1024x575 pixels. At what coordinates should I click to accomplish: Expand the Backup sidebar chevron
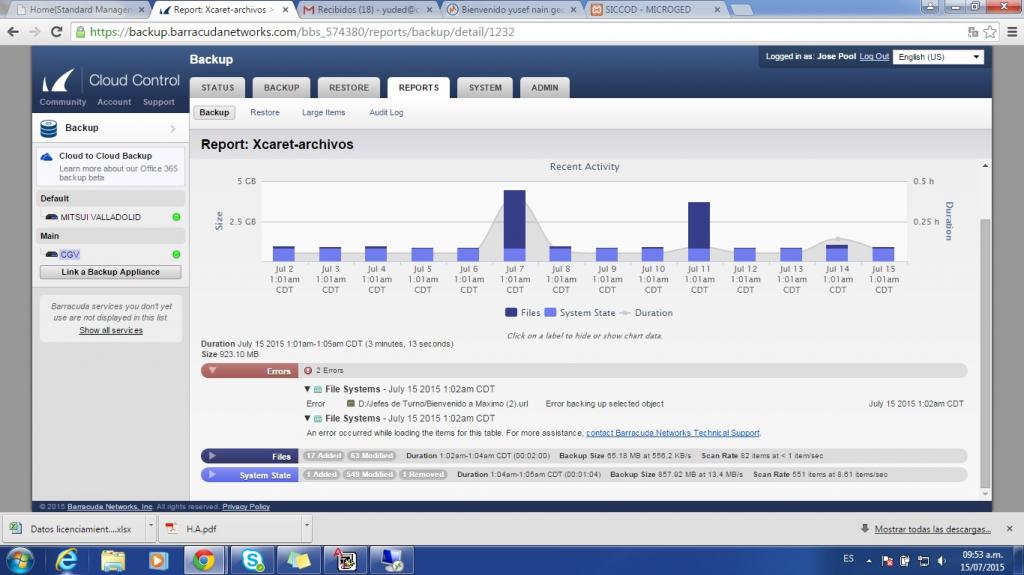point(173,129)
